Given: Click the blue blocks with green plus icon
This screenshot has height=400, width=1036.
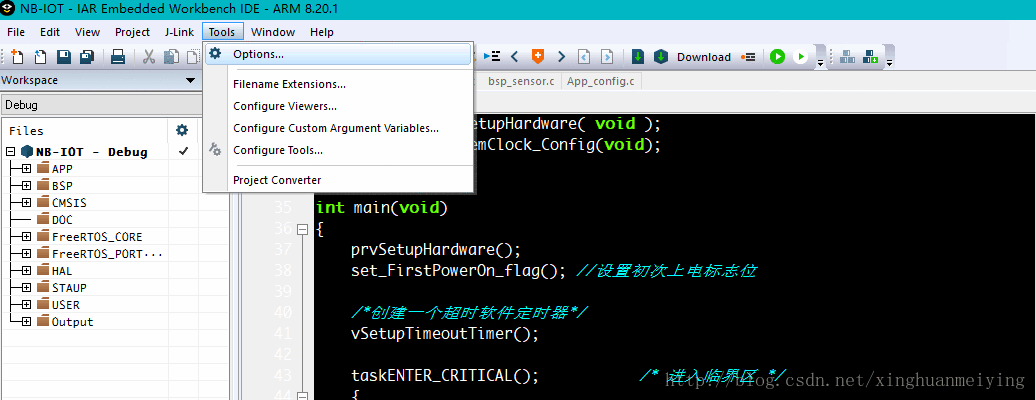Looking at the screenshot, I should (870, 57).
